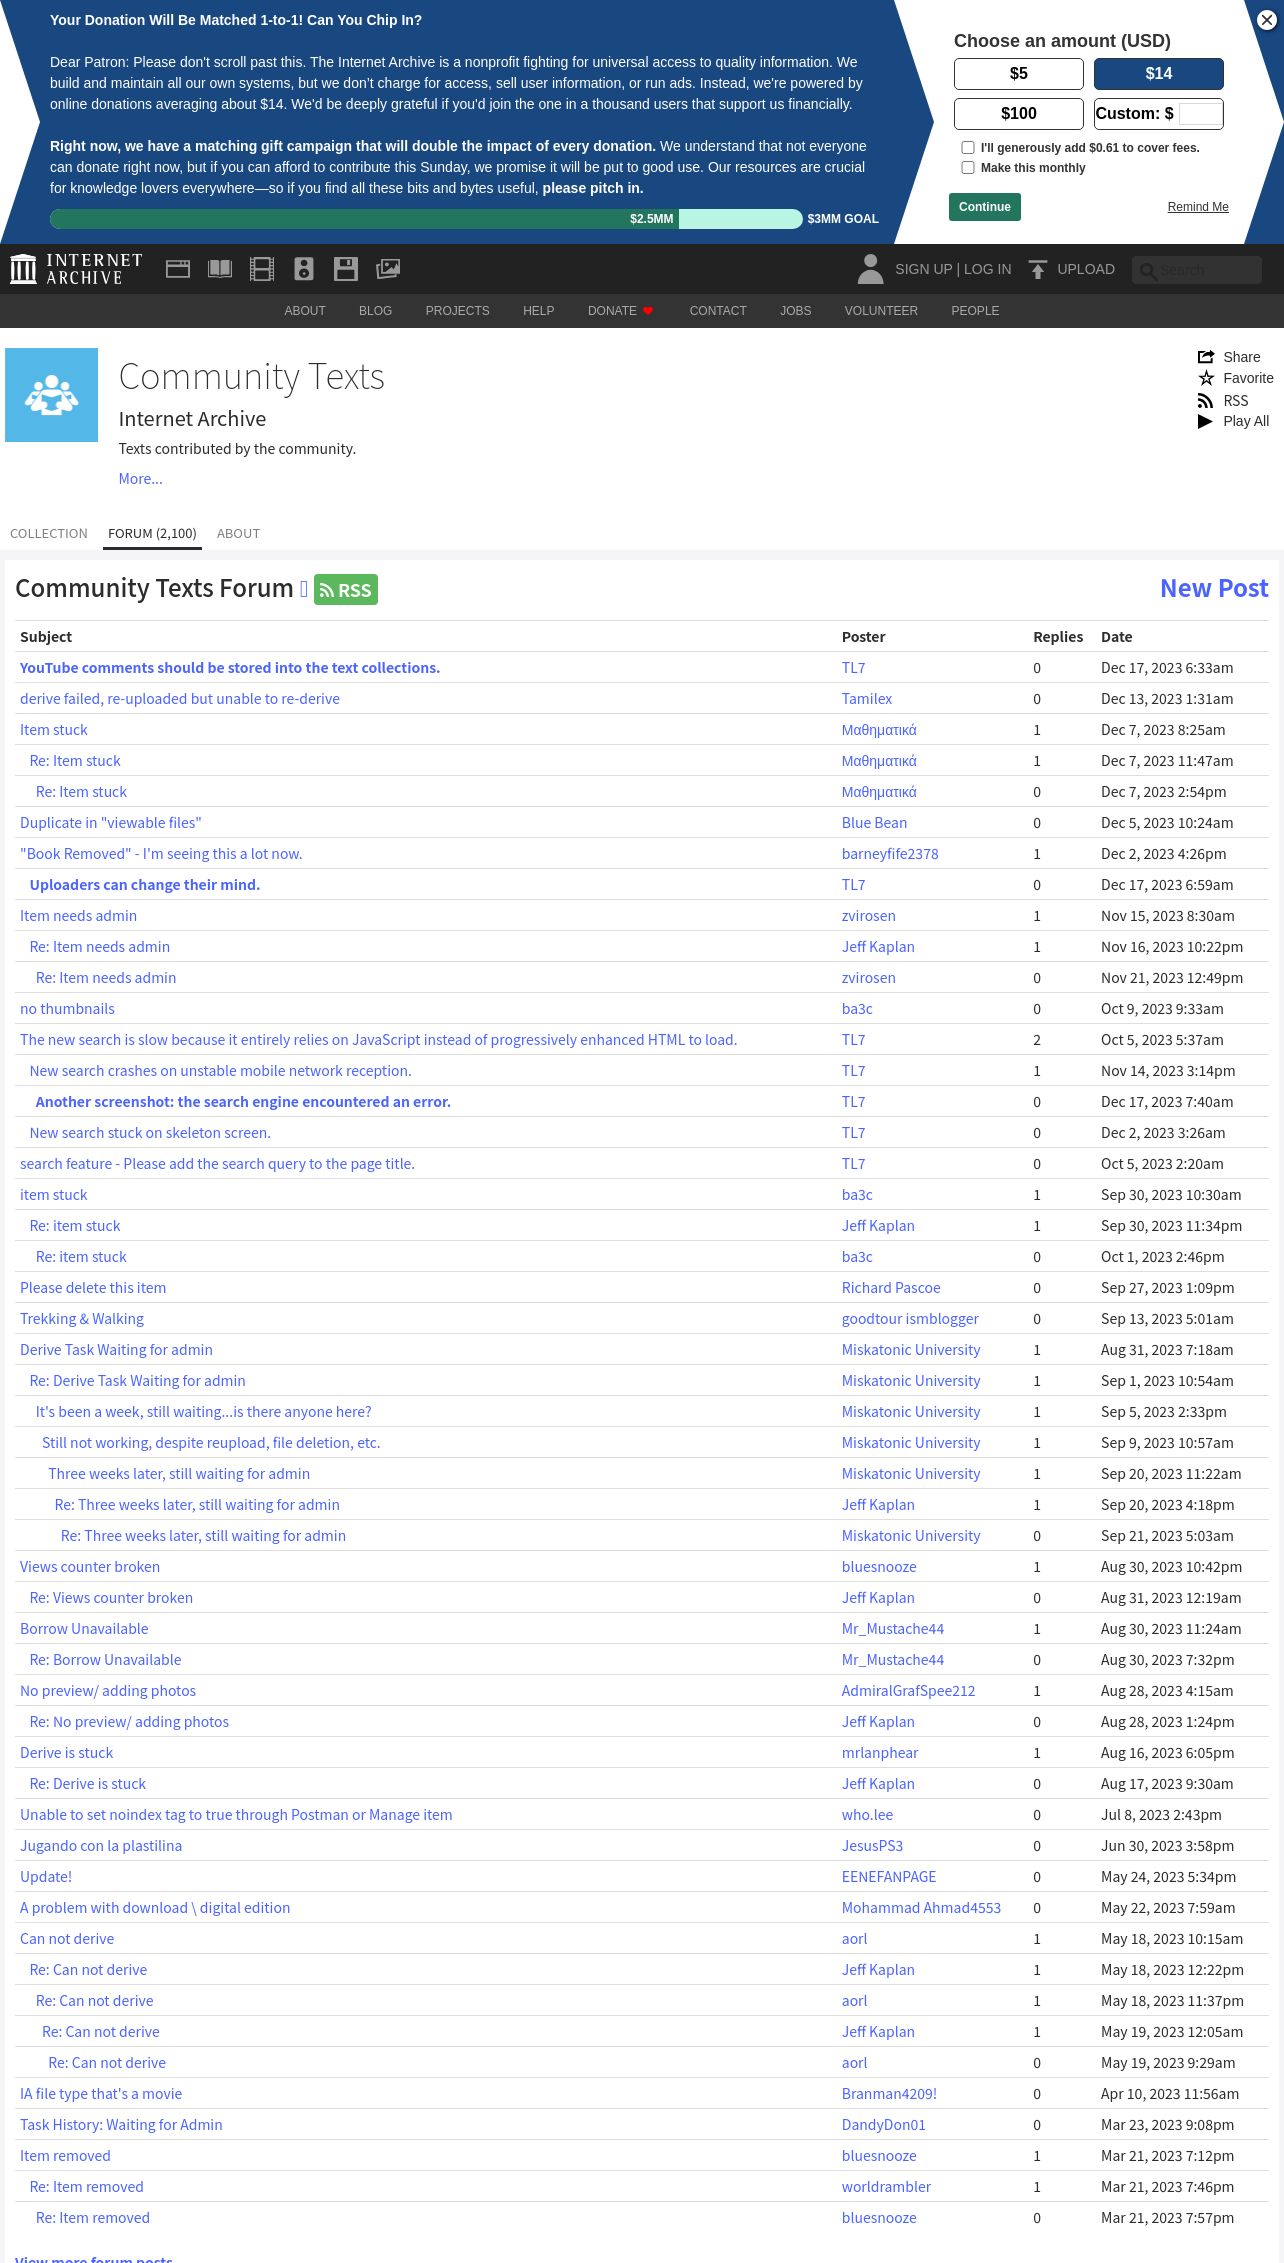
Task: Open Trekking & Walking thread
Action: point(82,1319)
